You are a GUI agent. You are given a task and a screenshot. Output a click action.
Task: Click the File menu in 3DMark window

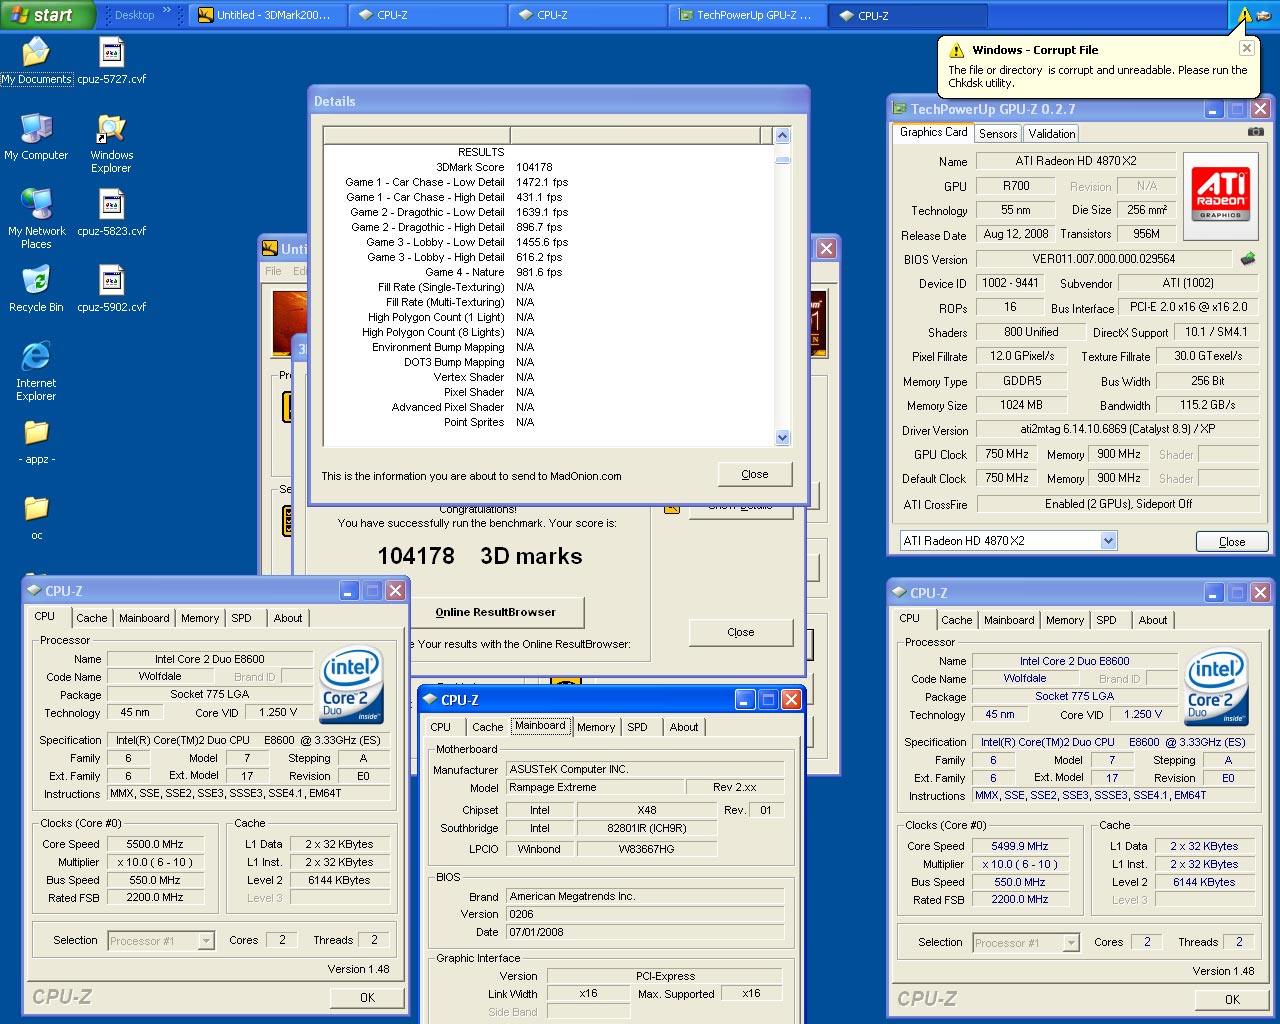pyautogui.click(x=273, y=271)
